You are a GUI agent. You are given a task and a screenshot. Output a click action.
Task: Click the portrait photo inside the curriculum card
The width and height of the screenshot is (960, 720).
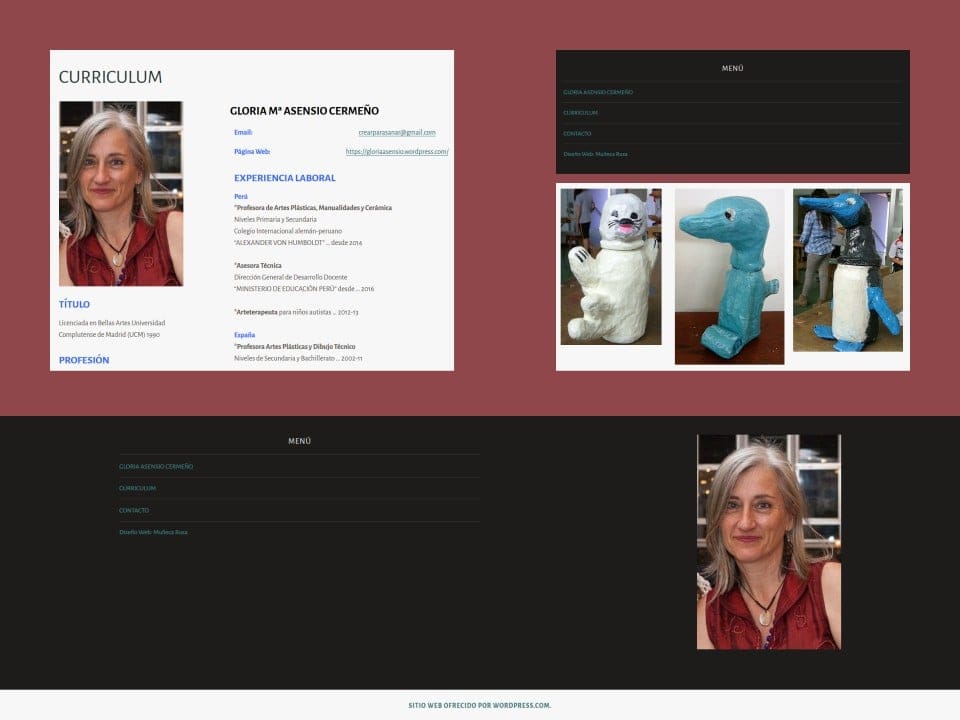121,193
